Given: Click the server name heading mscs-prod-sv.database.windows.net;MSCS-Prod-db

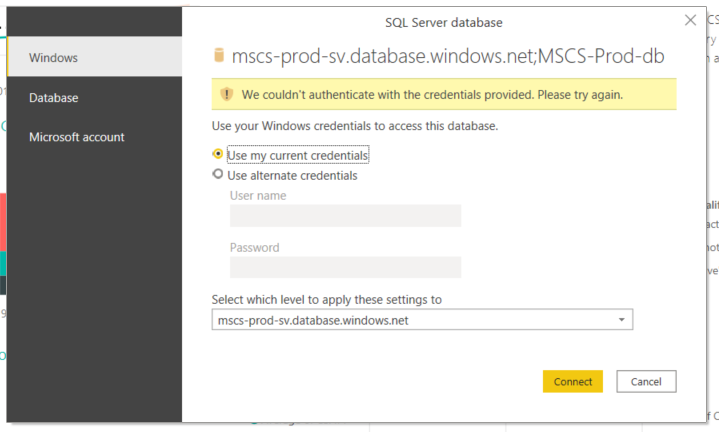Looking at the screenshot, I should pyautogui.click(x=448, y=56).
